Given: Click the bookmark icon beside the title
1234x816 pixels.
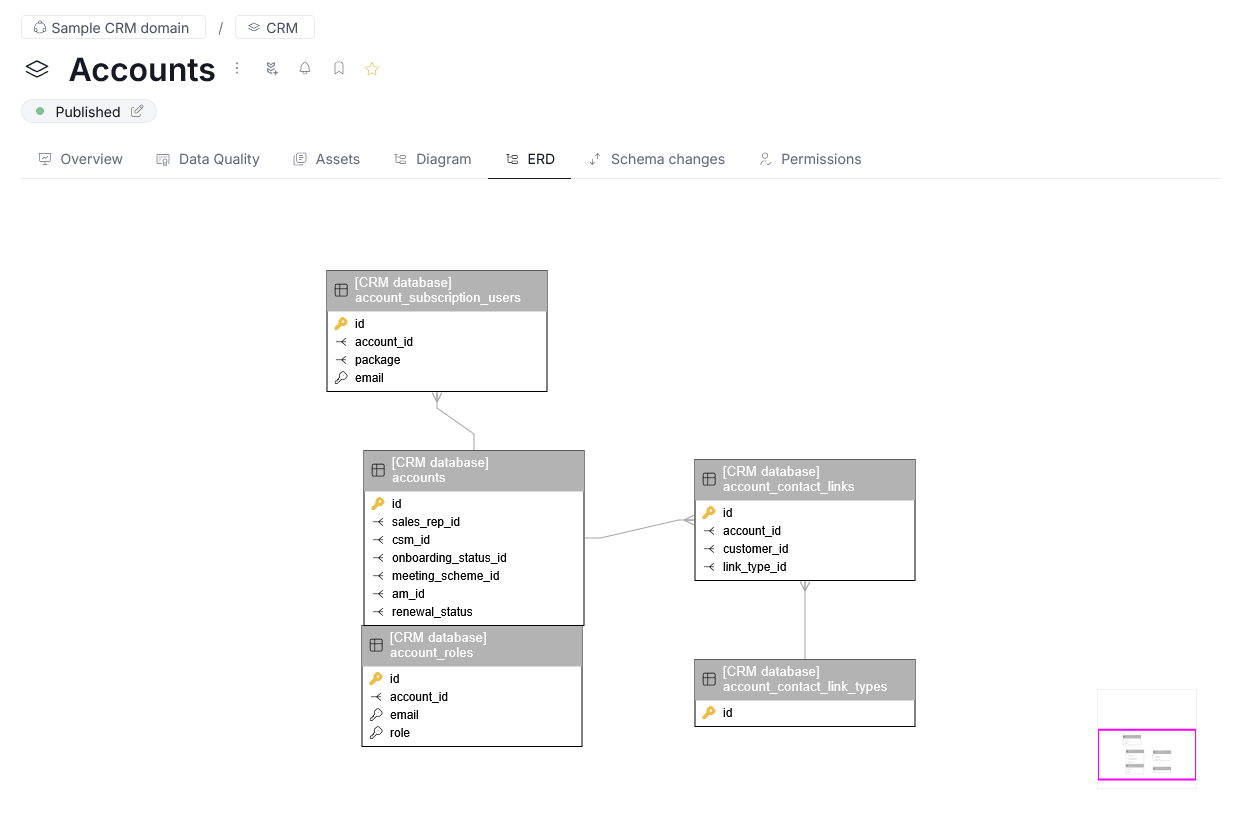Looking at the screenshot, I should click(339, 69).
